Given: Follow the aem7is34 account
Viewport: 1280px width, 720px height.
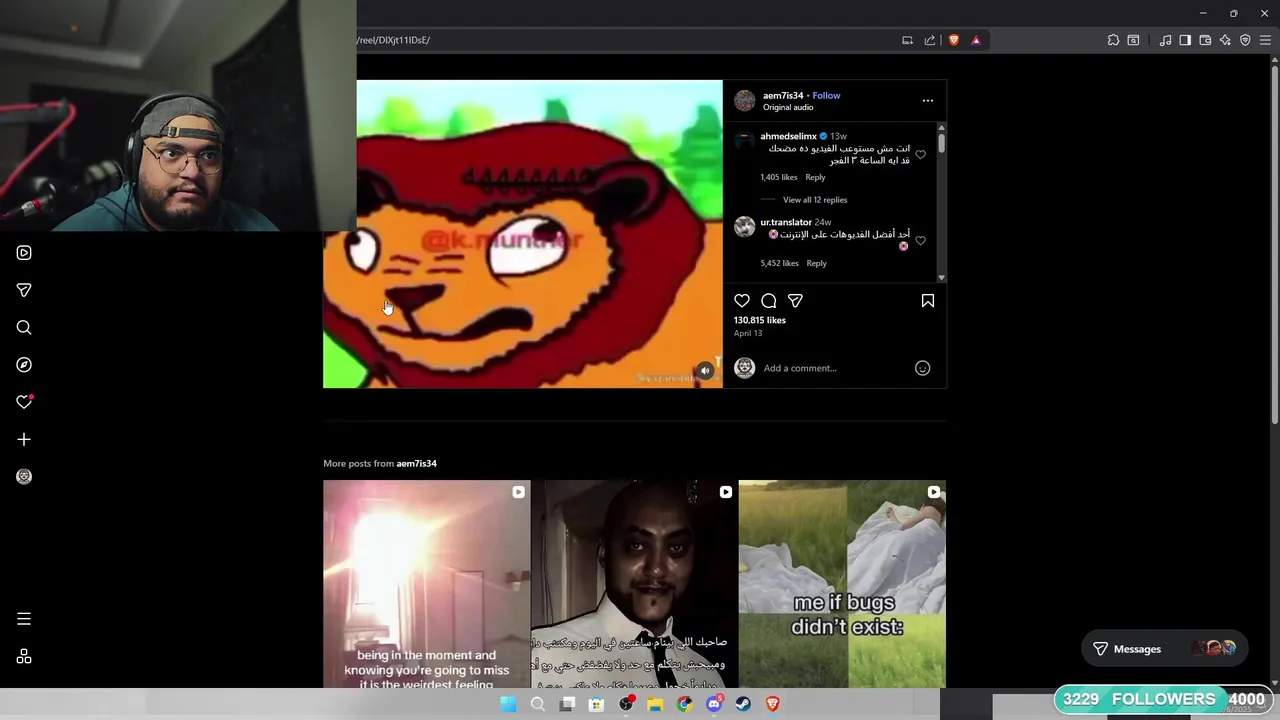Looking at the screenshot, I should click(x=826, y=96).
